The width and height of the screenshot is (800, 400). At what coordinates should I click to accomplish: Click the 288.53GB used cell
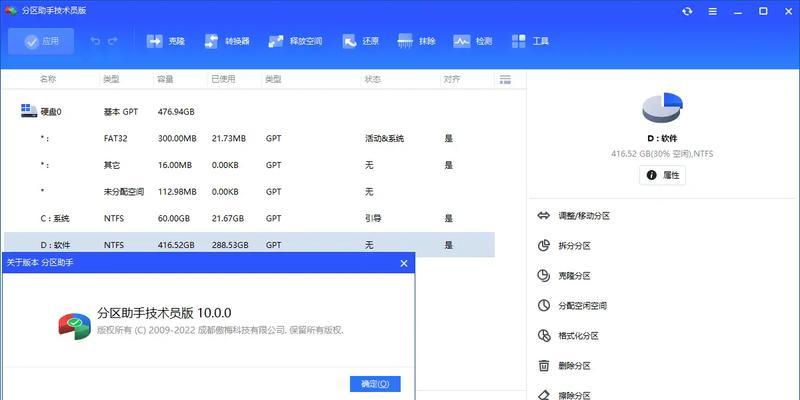(230, 245)
